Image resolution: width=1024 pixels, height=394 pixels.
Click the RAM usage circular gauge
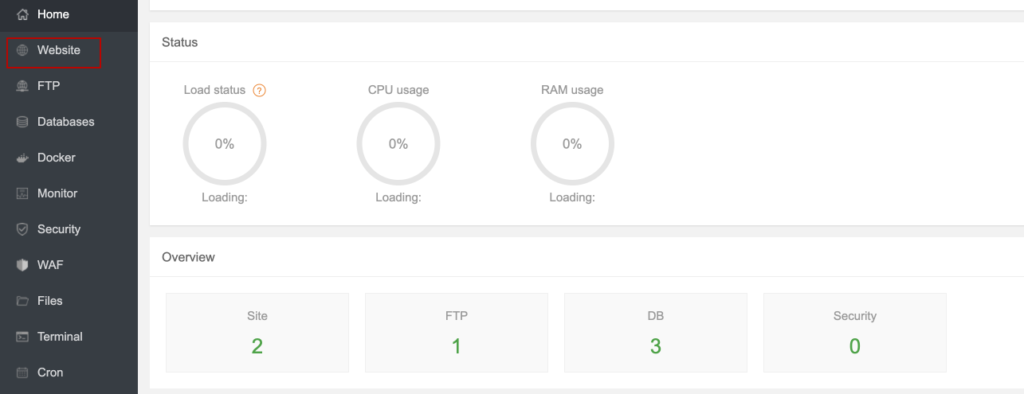pos(572,144)
